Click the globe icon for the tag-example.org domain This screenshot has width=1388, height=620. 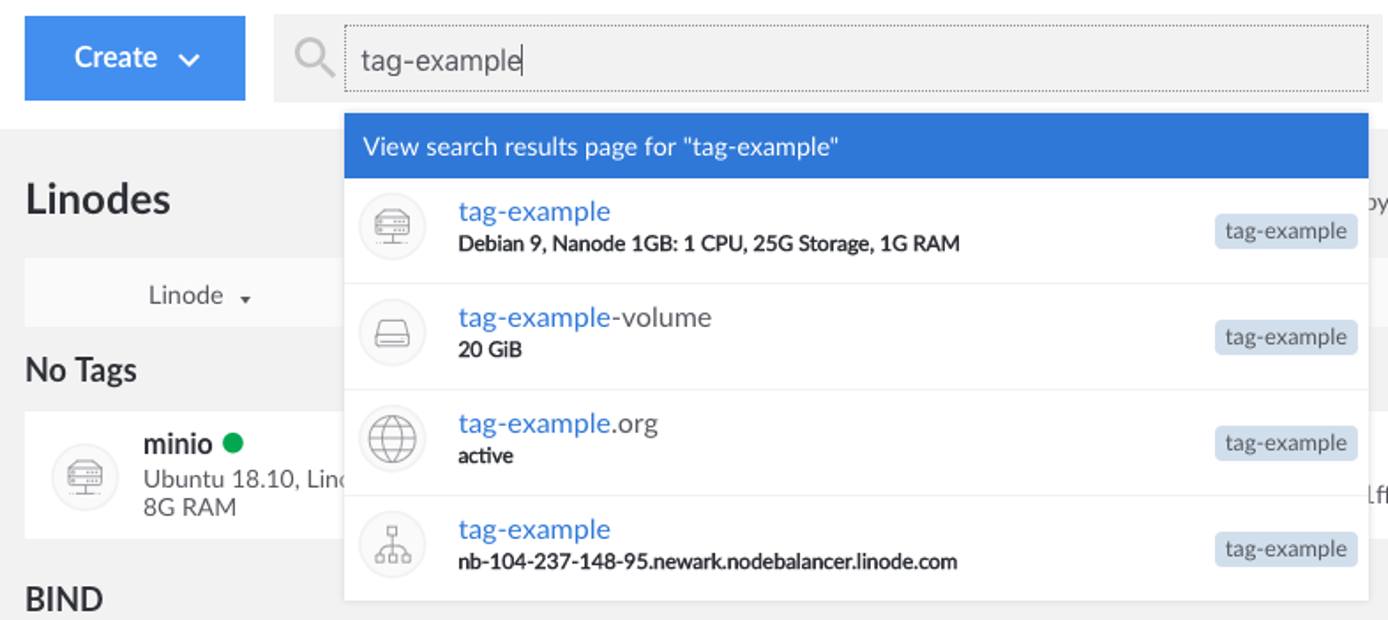click(x=392, y=438)
